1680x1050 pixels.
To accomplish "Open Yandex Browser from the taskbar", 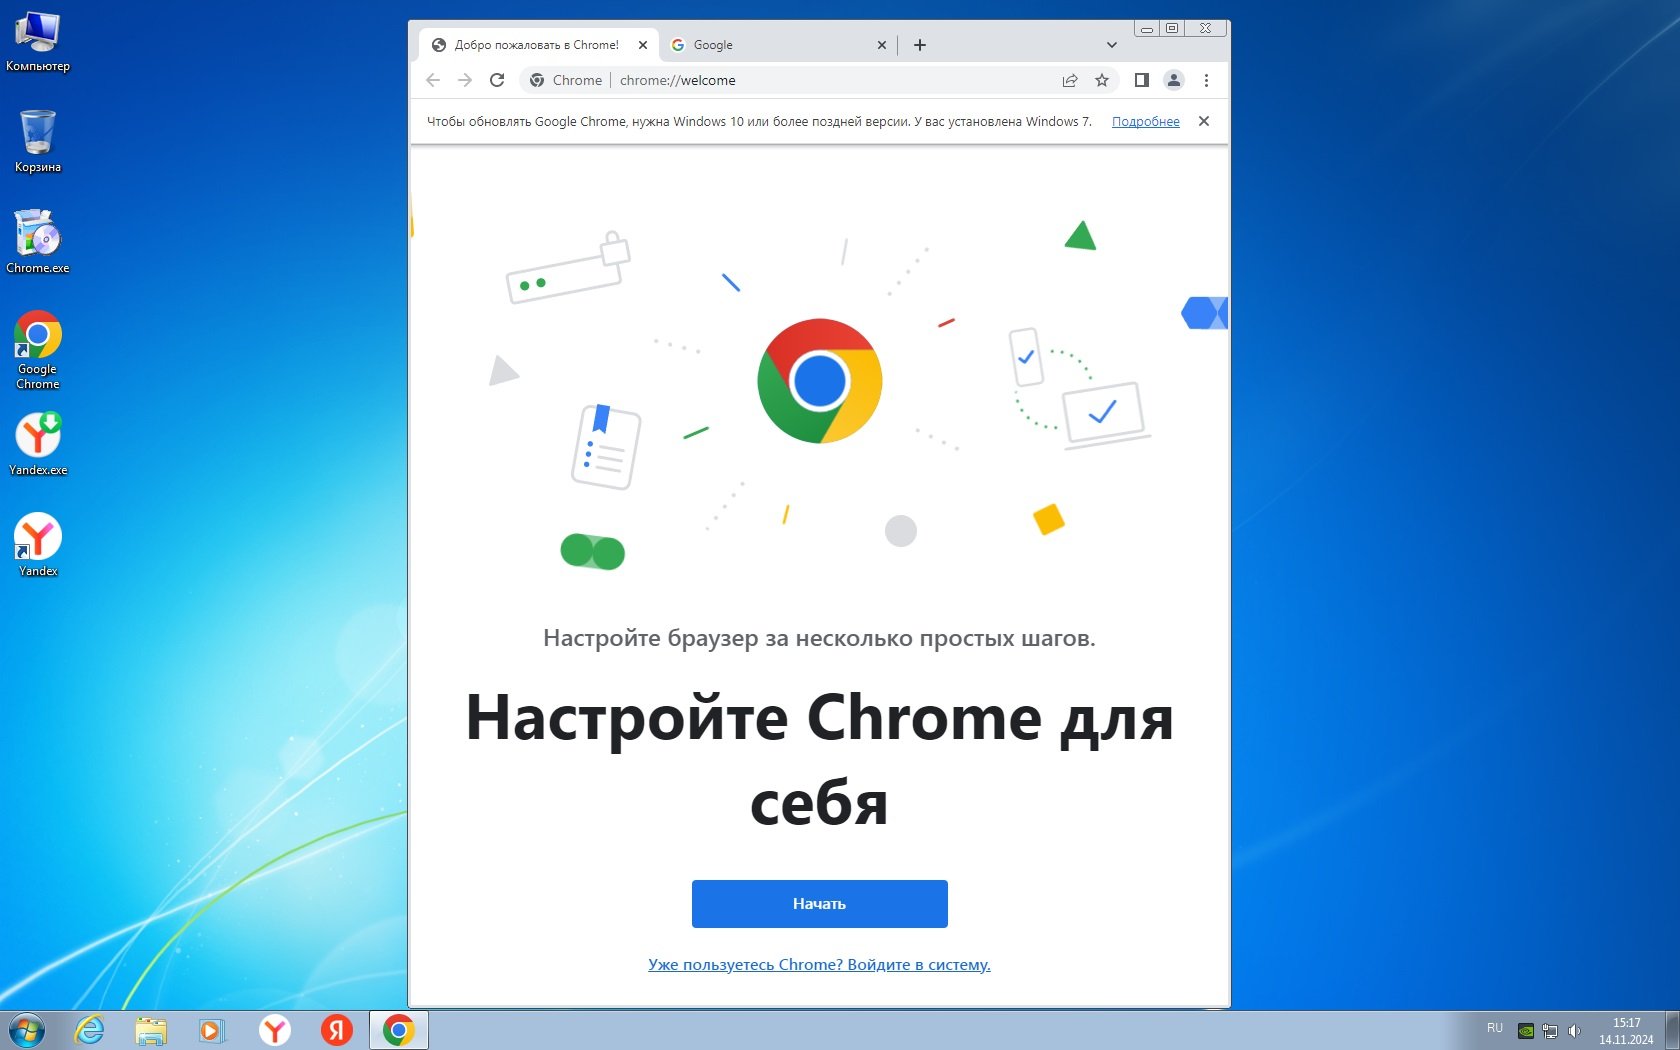I will tap(275, 1030).
